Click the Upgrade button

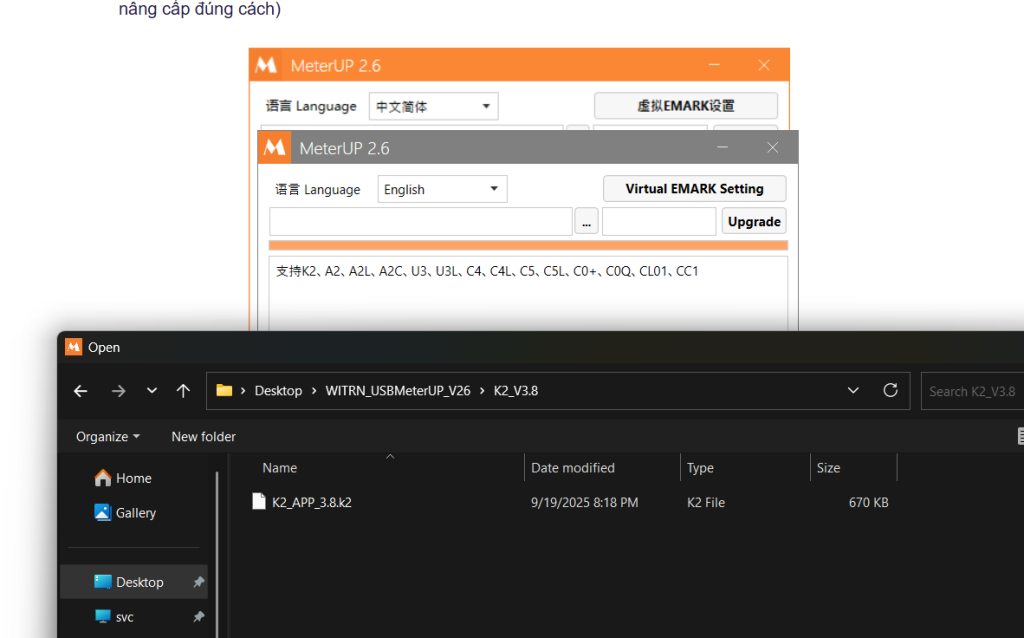[754, 222]
